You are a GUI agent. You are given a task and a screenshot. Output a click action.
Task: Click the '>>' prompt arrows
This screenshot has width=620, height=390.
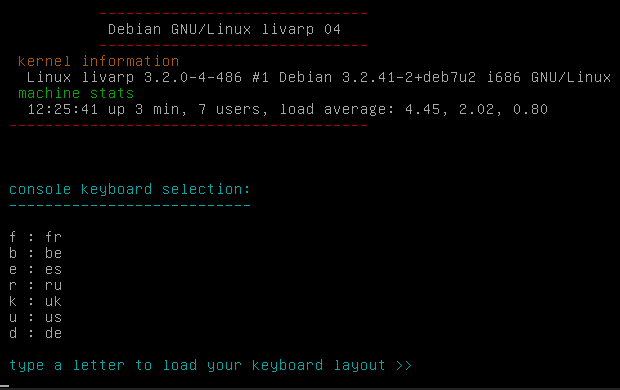tap(404, 365)
